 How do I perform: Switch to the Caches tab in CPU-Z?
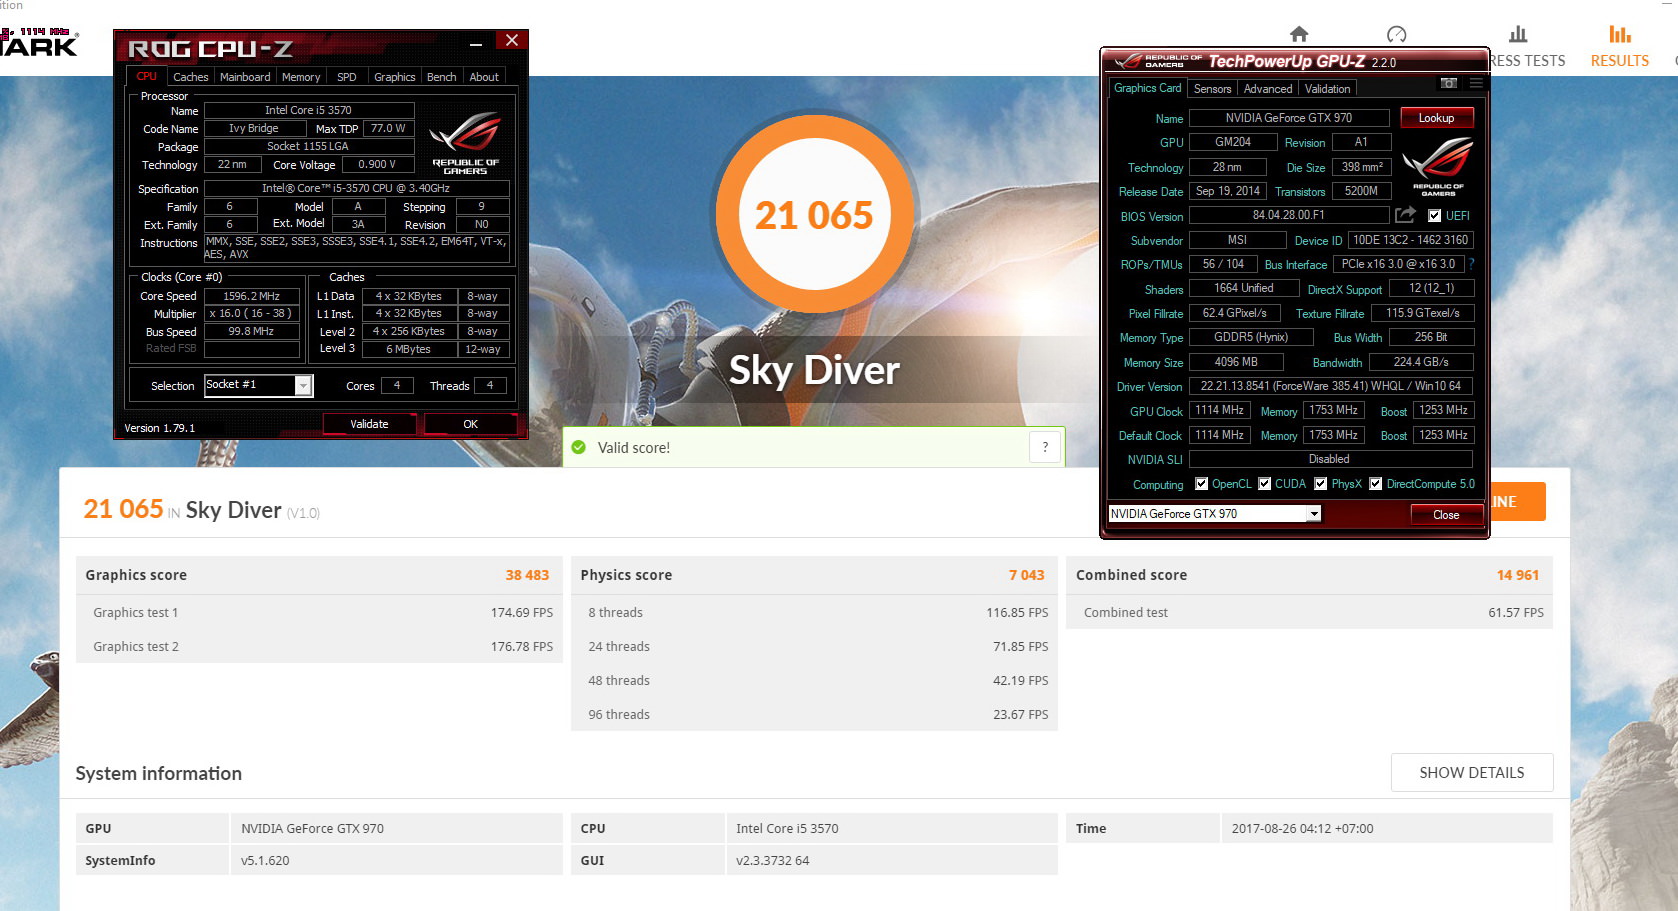pos(190,77)
